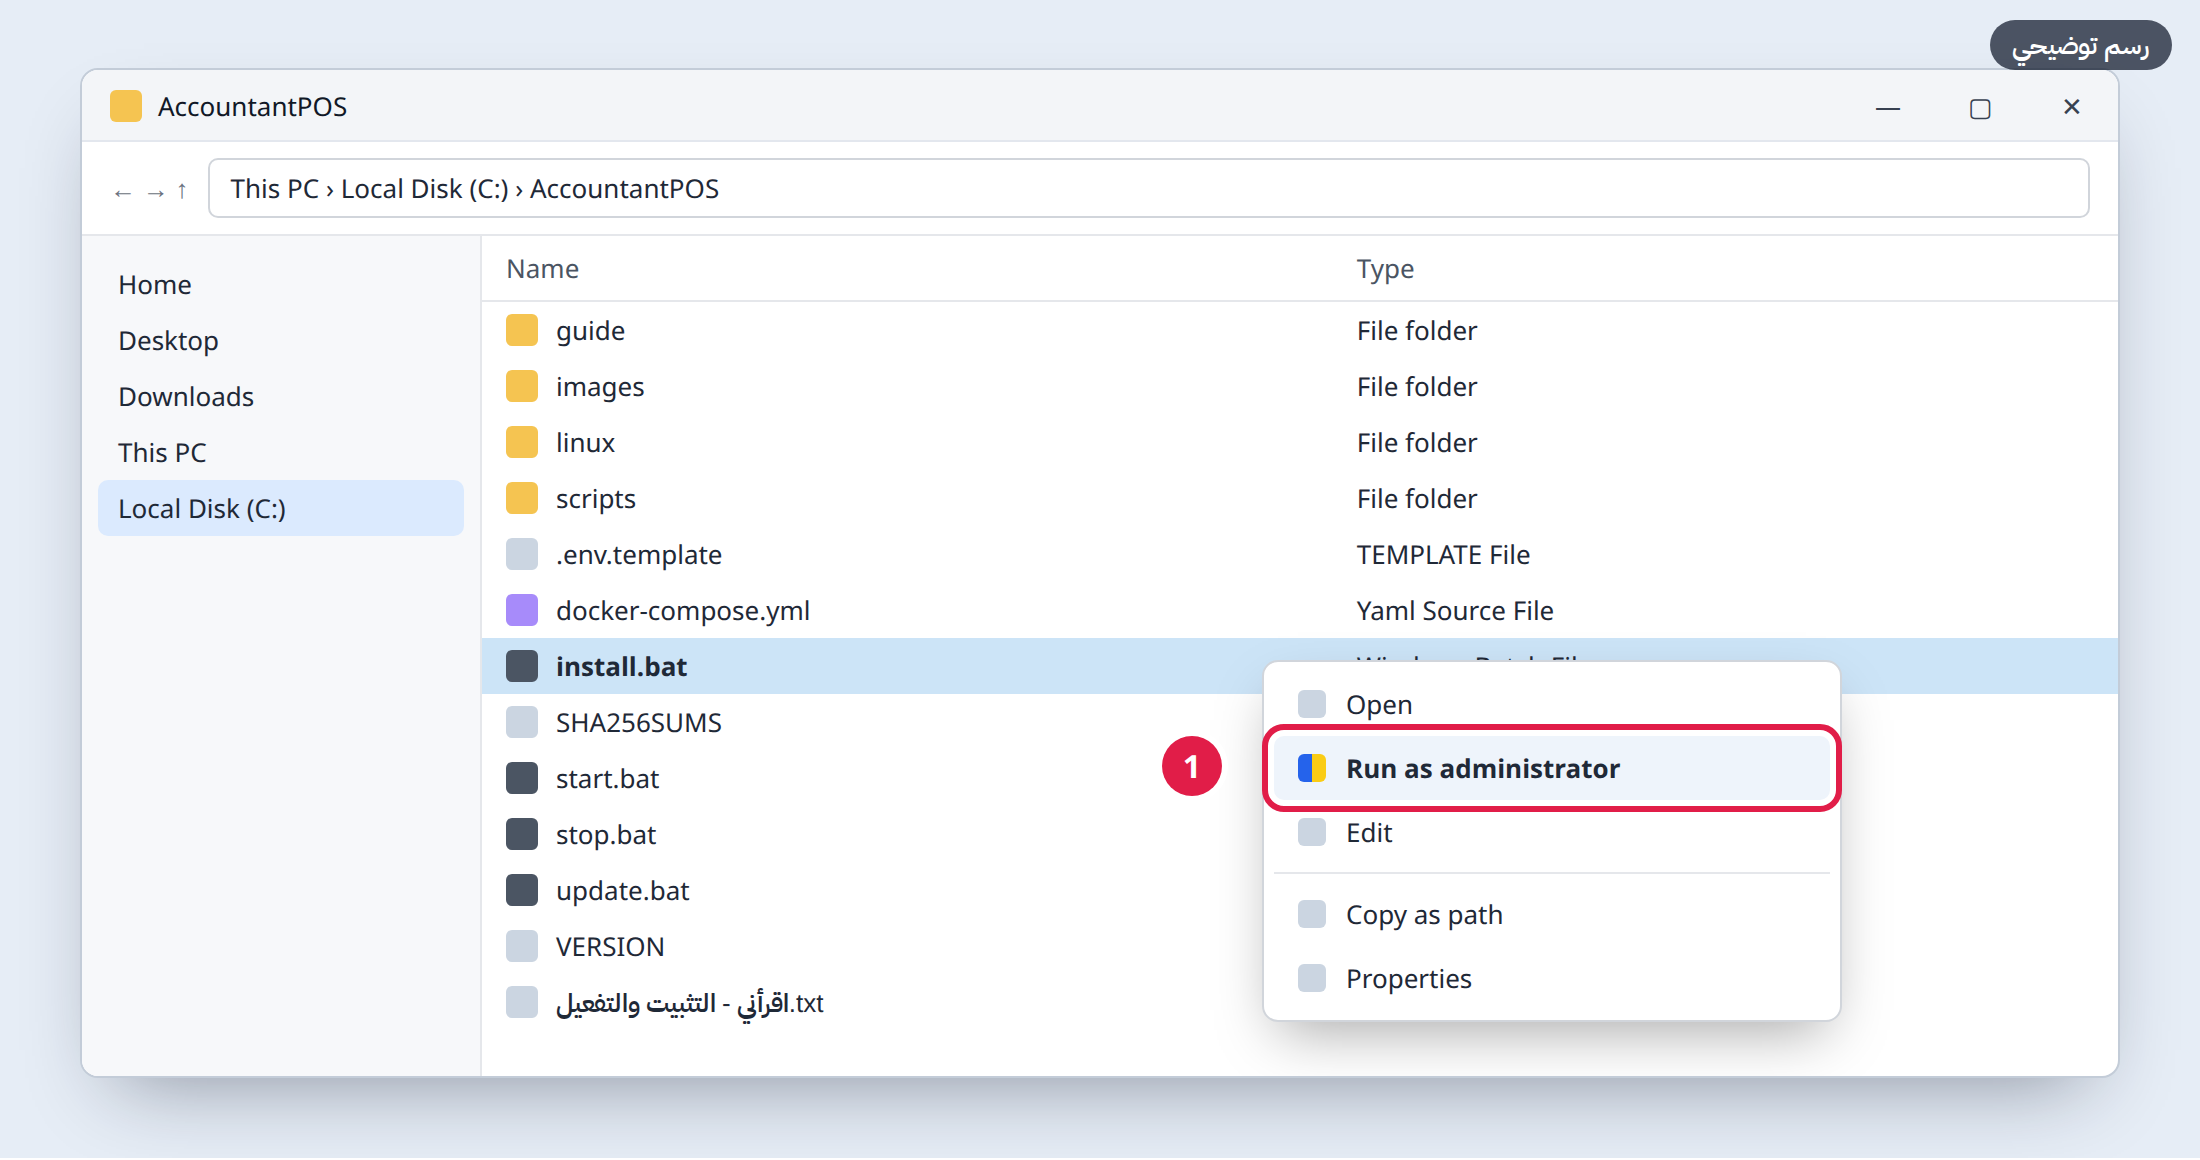Click Local Disk (C:) in the address path

point(425,189)
